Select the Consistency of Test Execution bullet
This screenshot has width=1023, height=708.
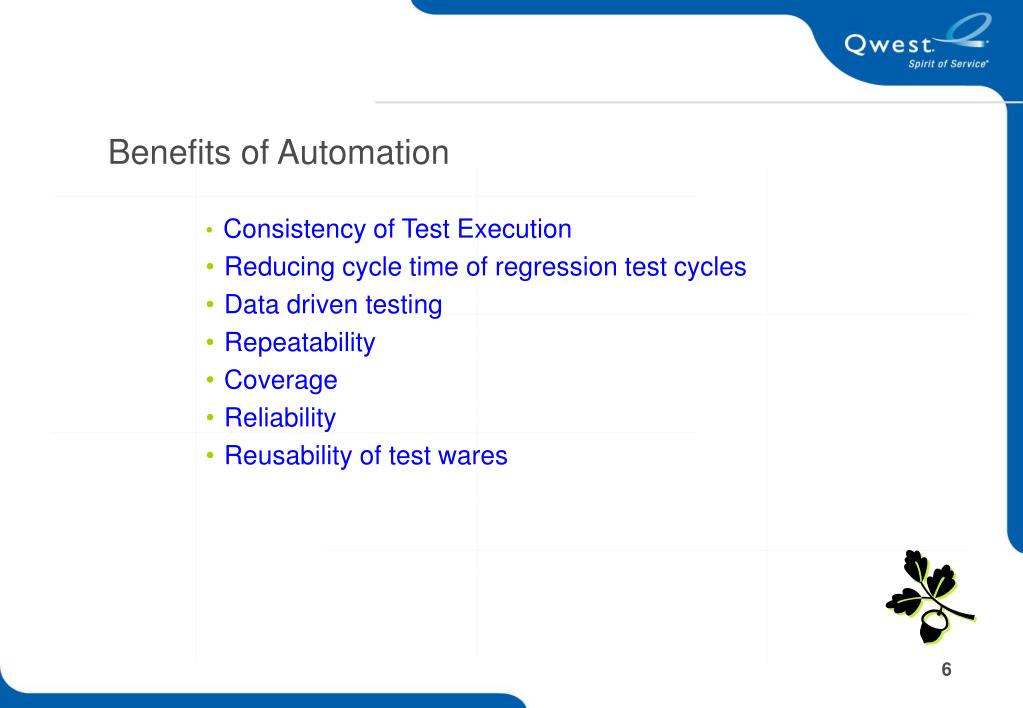click(397, 229)
